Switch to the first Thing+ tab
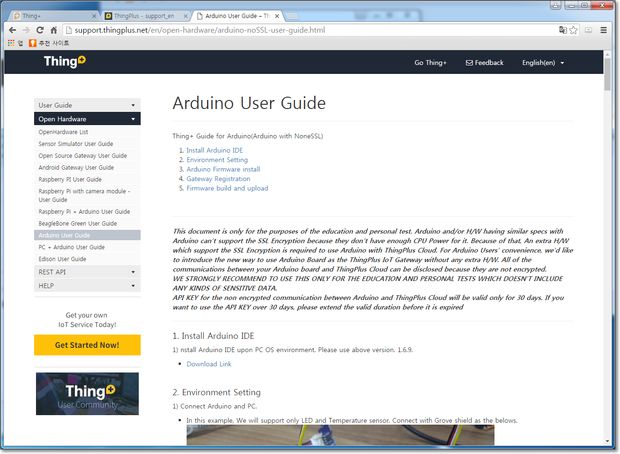Viewport: 620px width, 454px height. pyautogui.click(x=51, y=16)
